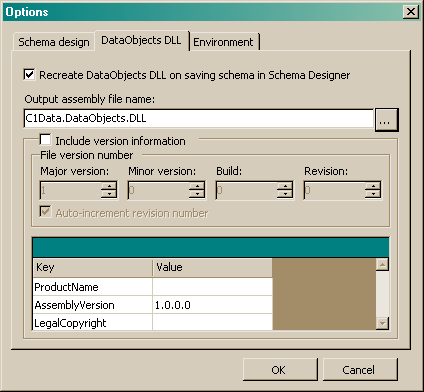This screenshot has height=392, width=424.
Task: Decrease Build number with down arrow
Action: pos(285,194)
